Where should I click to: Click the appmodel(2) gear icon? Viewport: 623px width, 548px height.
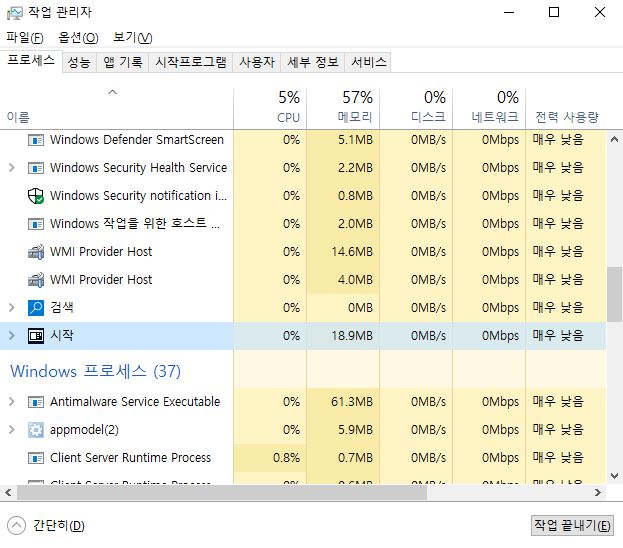coord(36,430)
